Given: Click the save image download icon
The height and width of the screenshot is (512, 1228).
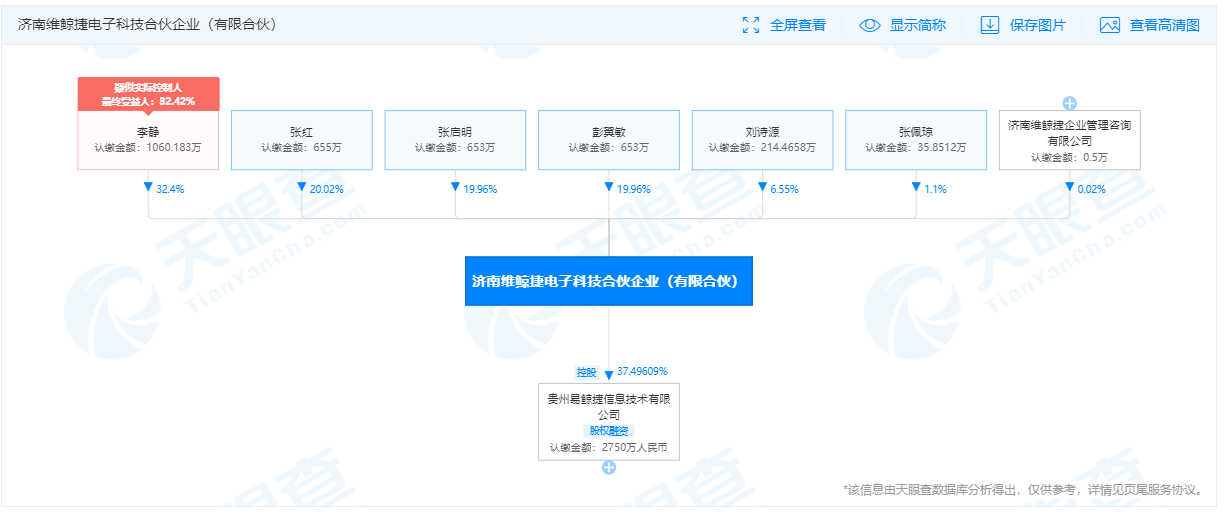Looking at the screenshot, I should point(990,25).
